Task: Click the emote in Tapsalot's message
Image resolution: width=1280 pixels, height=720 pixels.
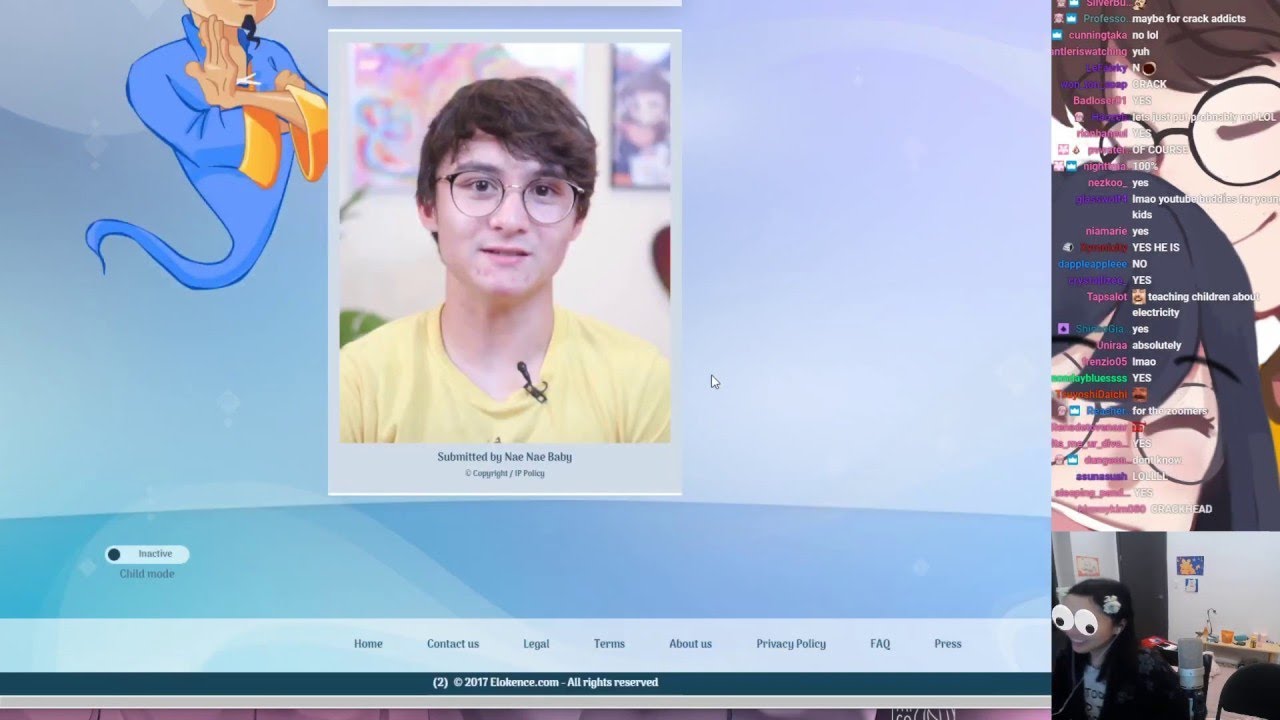Action: coord(1139,297)
